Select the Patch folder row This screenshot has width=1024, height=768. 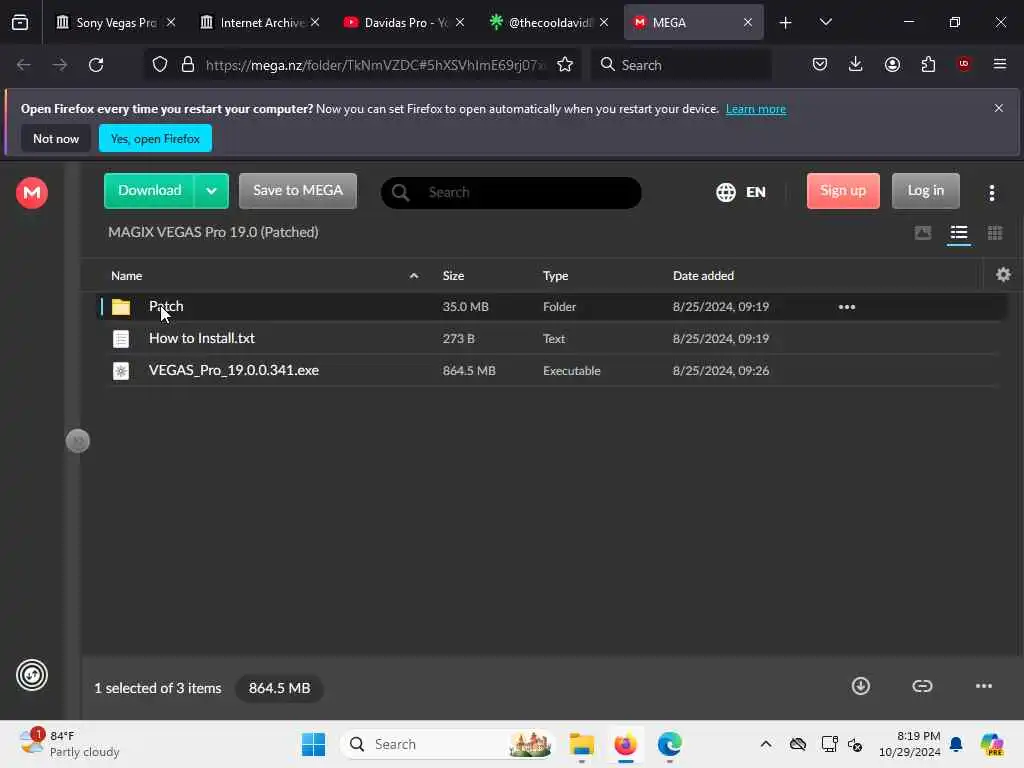552,306
